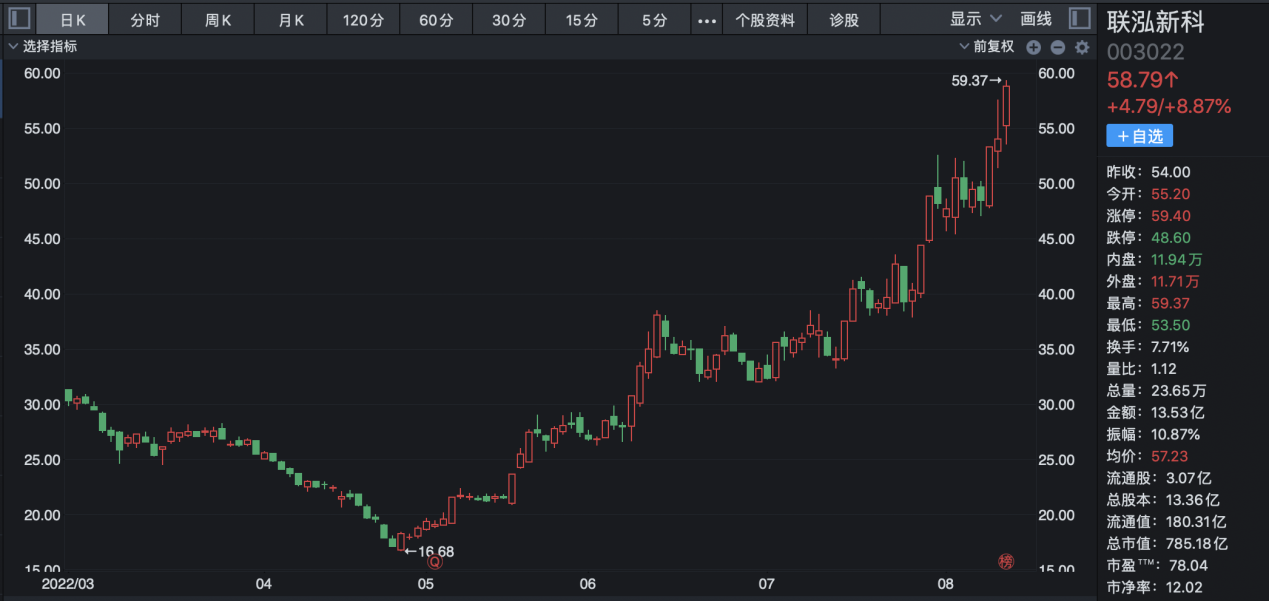Toggle the left sidebar panel icon
1269x601 pixels.
(x=18, y=19)
